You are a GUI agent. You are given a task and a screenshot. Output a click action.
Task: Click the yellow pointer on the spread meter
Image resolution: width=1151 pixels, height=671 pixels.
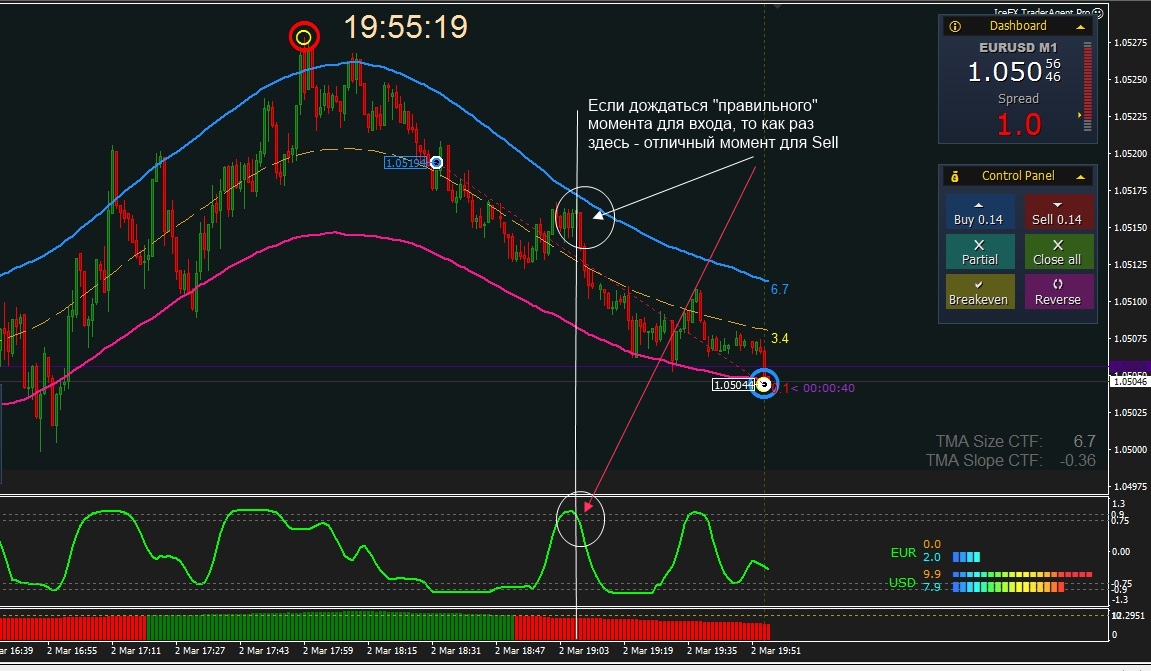pos(1079,115)
